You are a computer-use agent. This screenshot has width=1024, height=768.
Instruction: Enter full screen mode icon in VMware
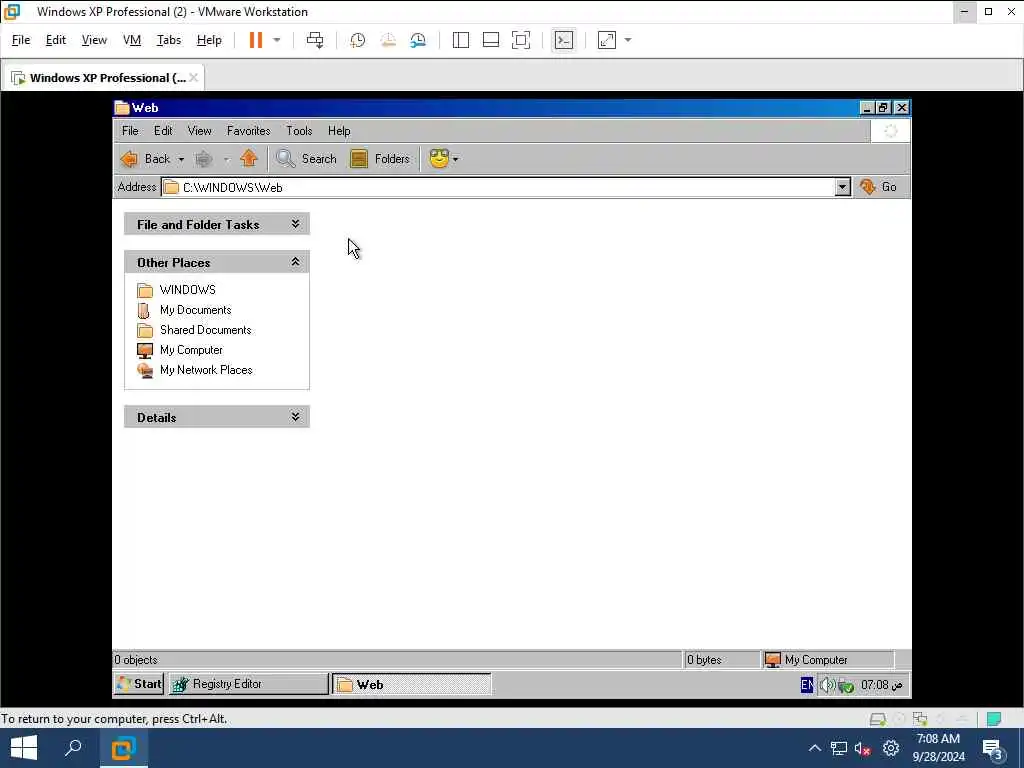pyautogui.click(x=520, y=40)
